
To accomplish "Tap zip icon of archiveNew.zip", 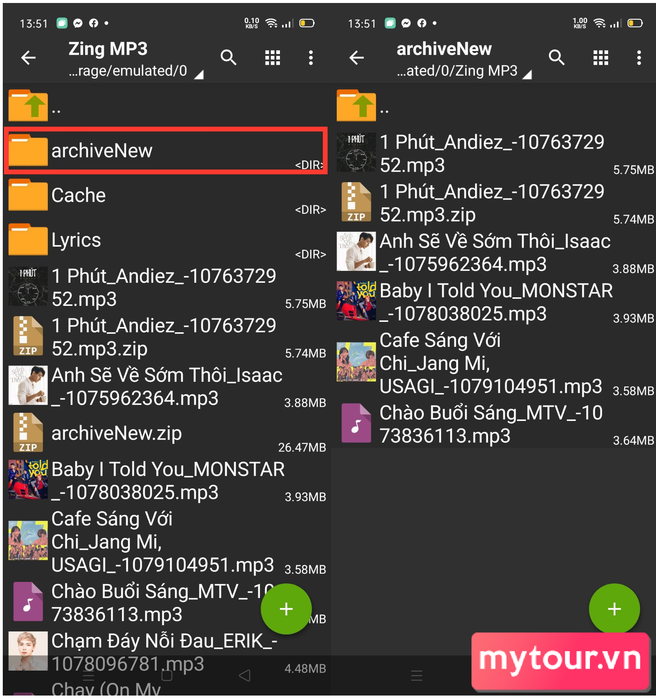I will [x=28, y=433].
